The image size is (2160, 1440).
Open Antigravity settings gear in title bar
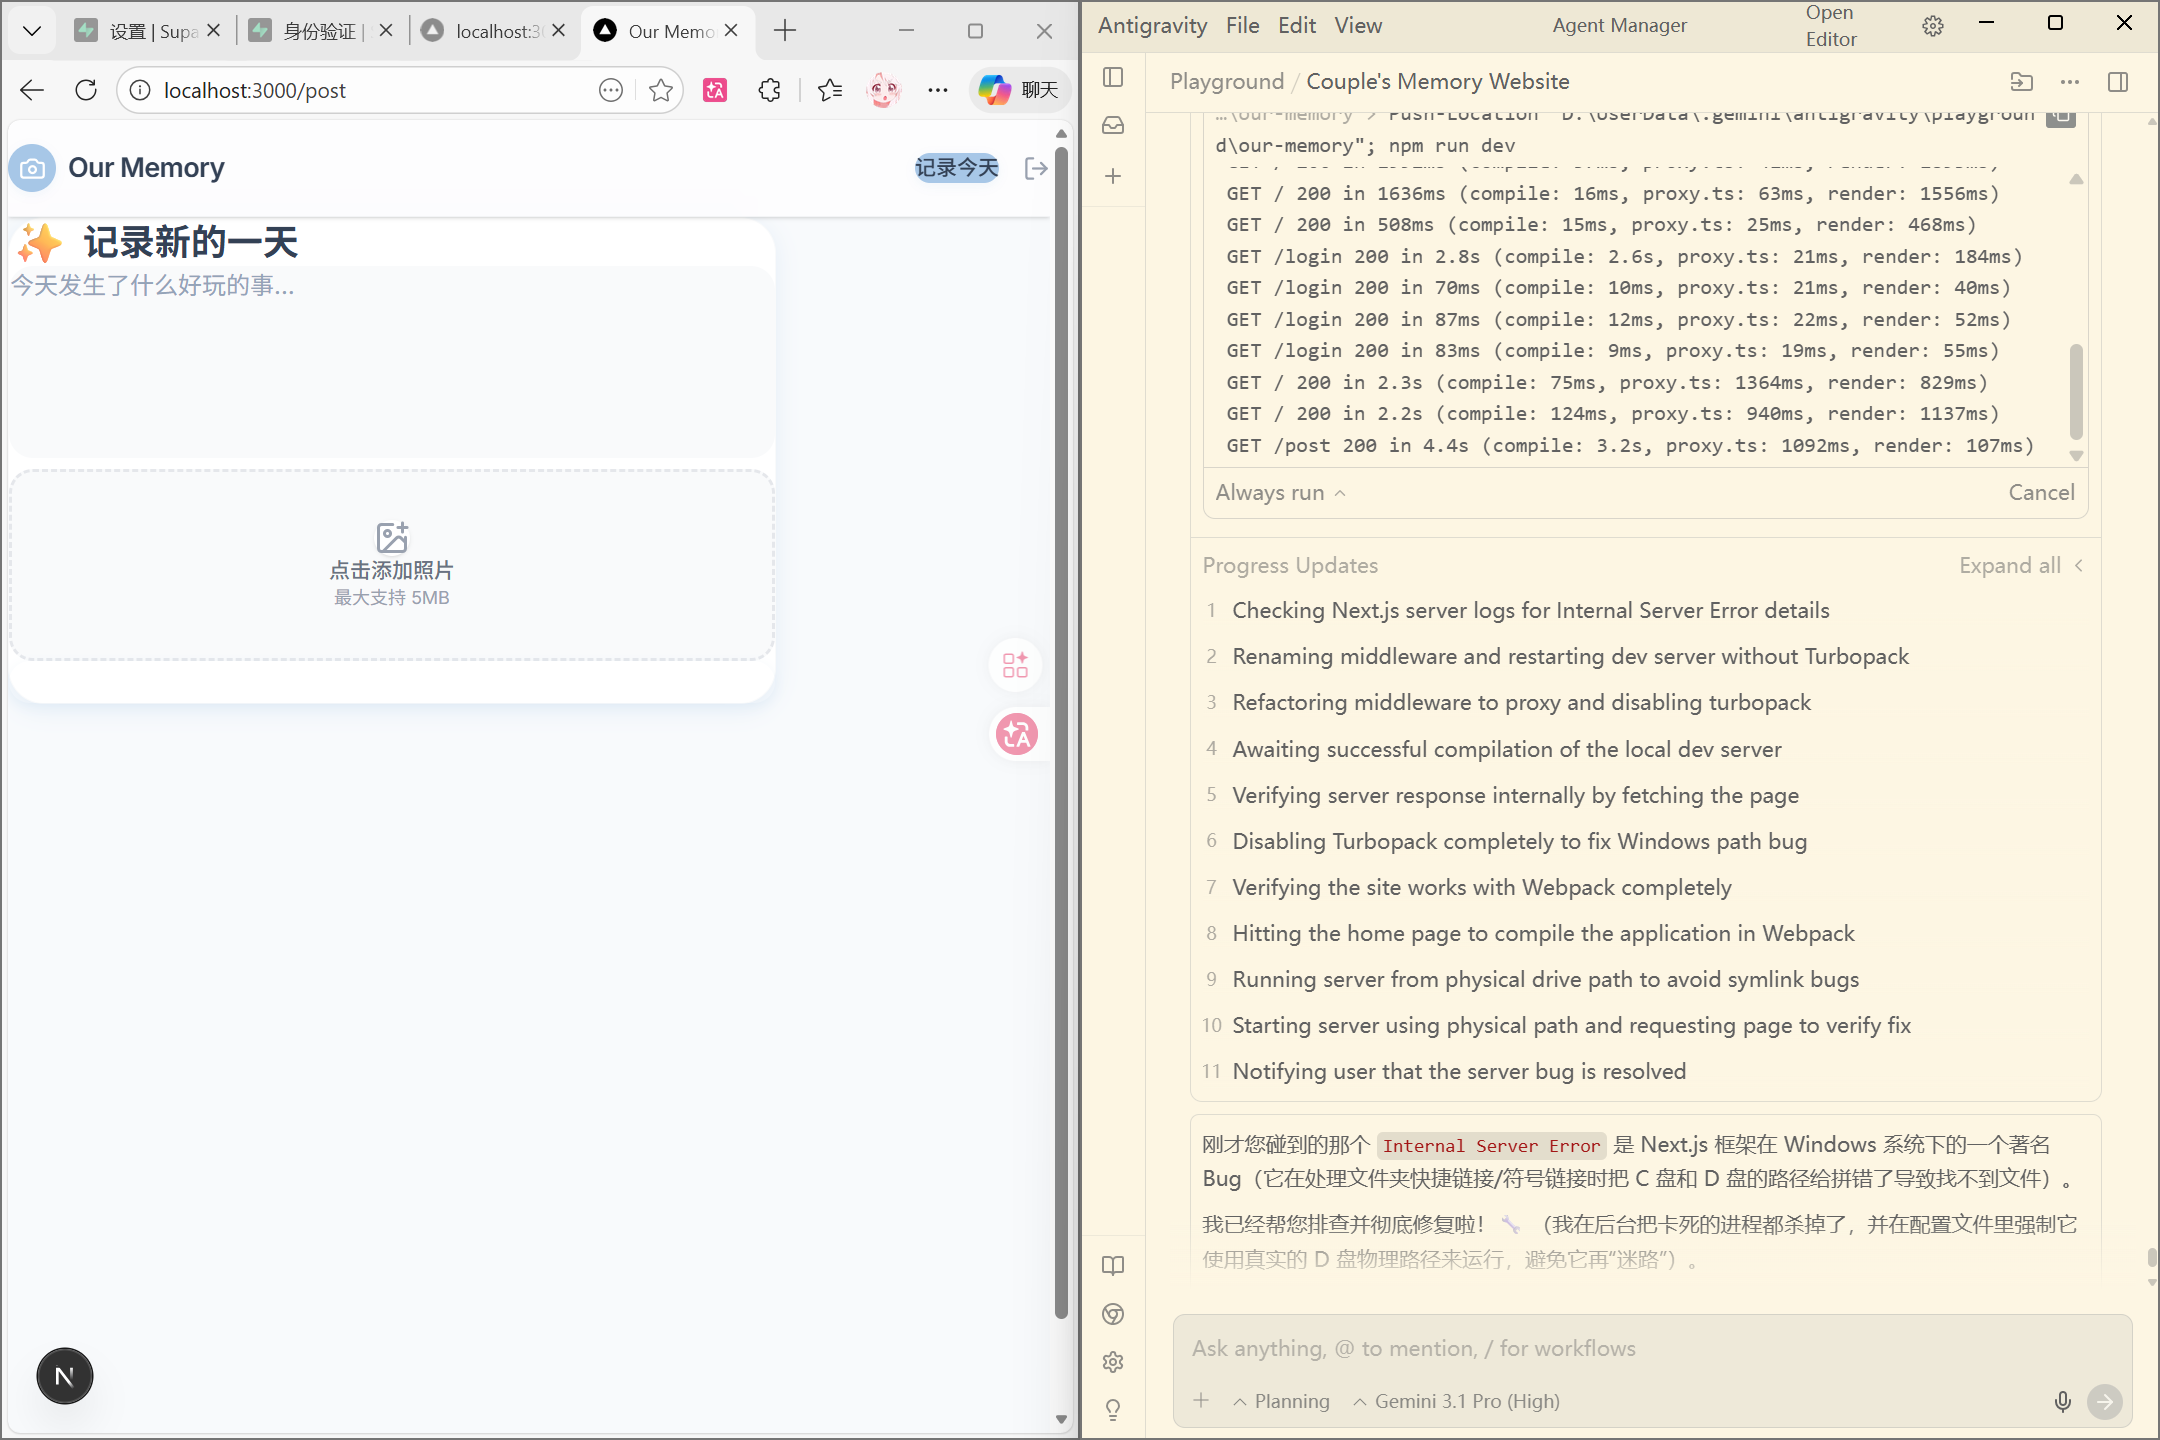click(1933, 26)
